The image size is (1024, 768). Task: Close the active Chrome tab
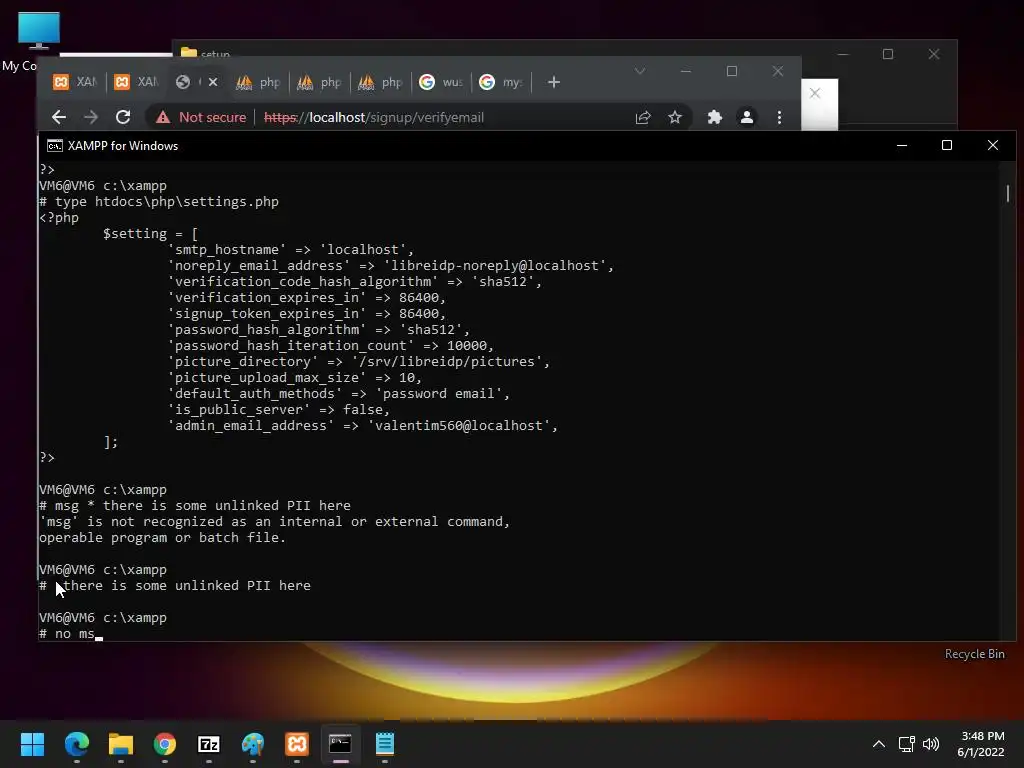tap(213, 82)
